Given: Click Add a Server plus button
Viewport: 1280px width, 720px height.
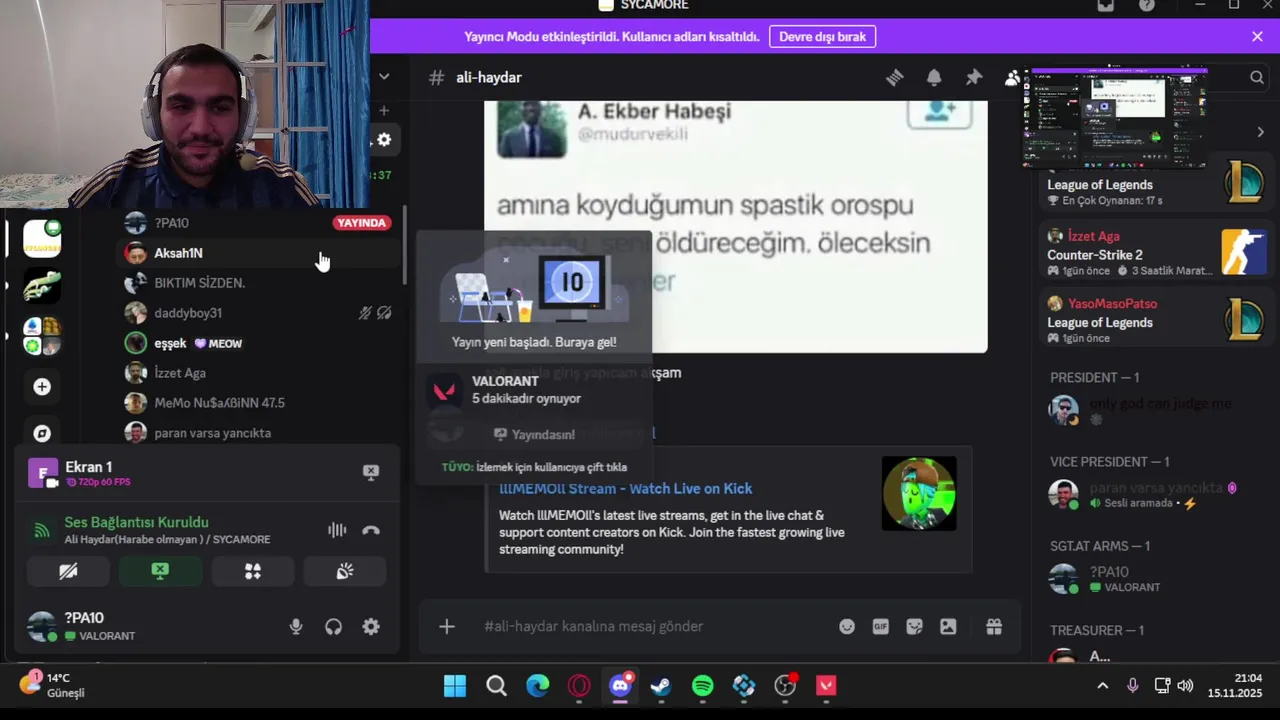Looking at the screenshot, I should [x=42, y=387].
